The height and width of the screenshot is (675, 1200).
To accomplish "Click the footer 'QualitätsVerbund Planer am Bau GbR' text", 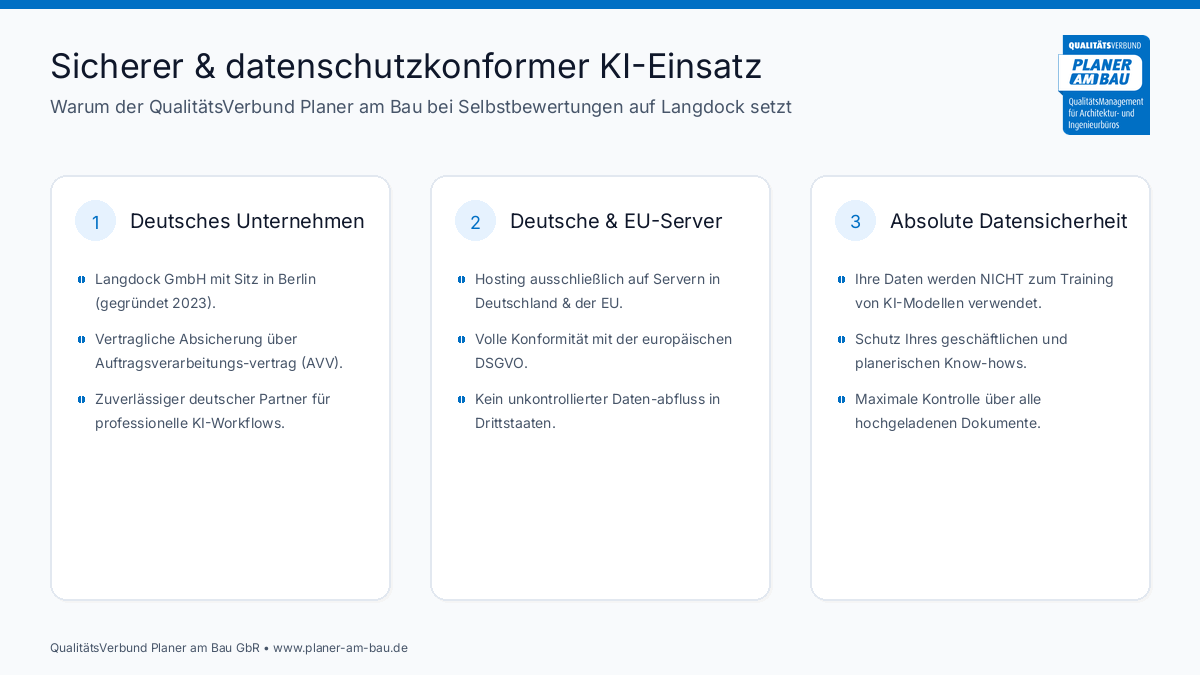I will (x=155, y=648).
